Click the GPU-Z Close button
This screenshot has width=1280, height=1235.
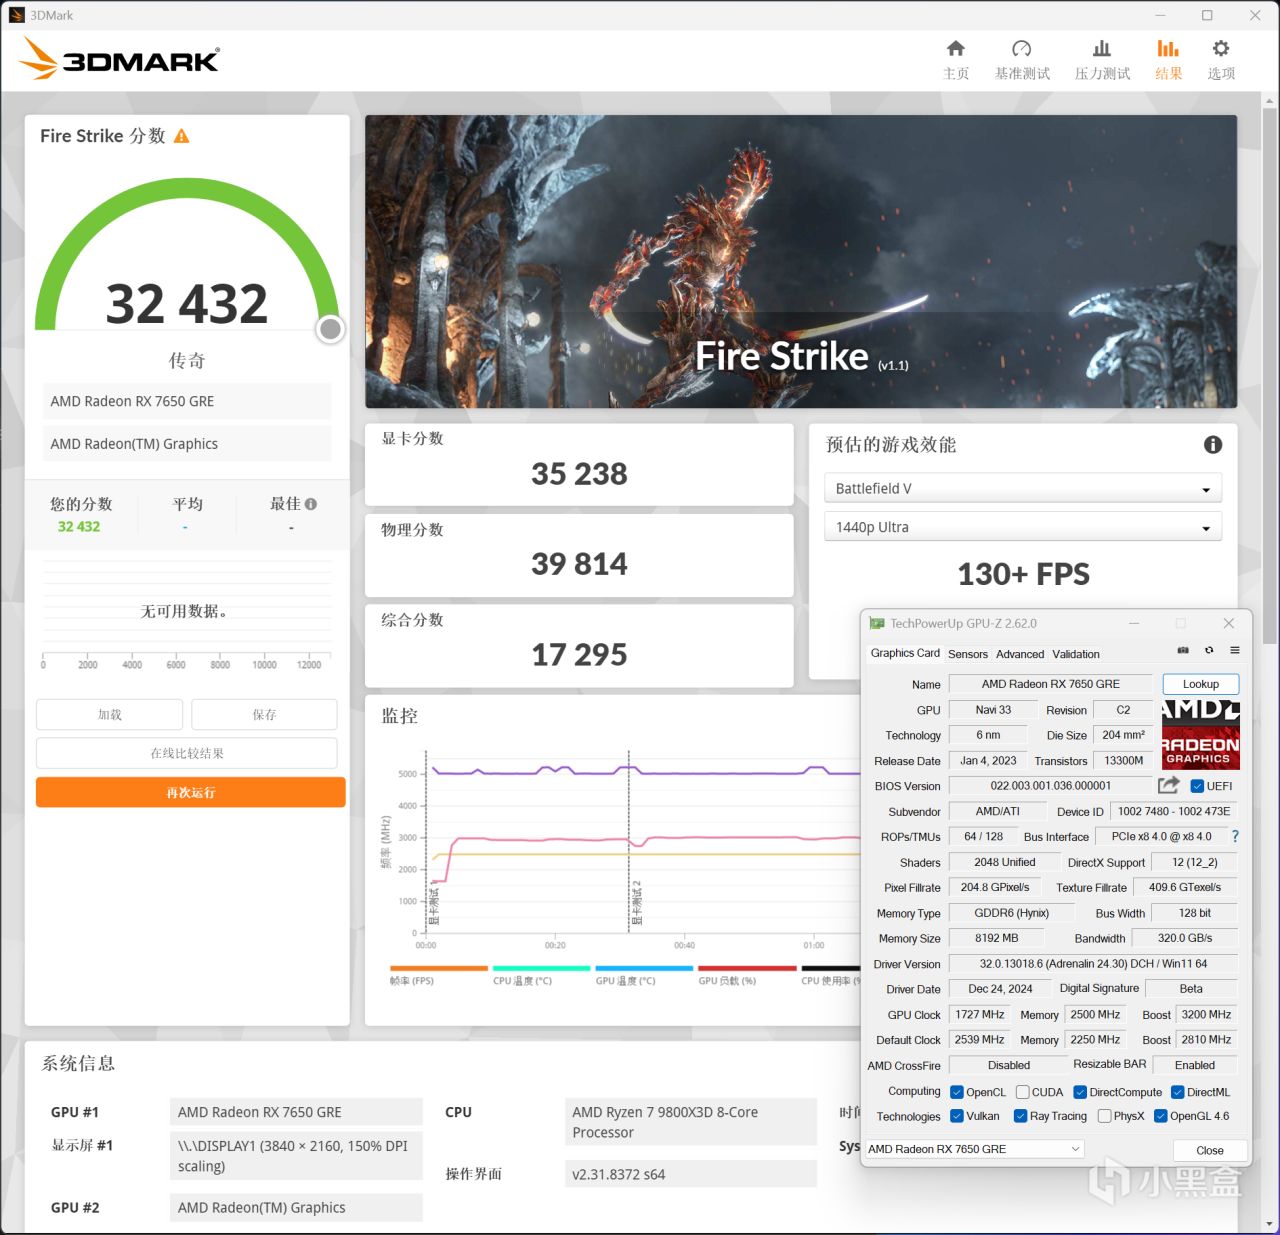(1210, 1150)
